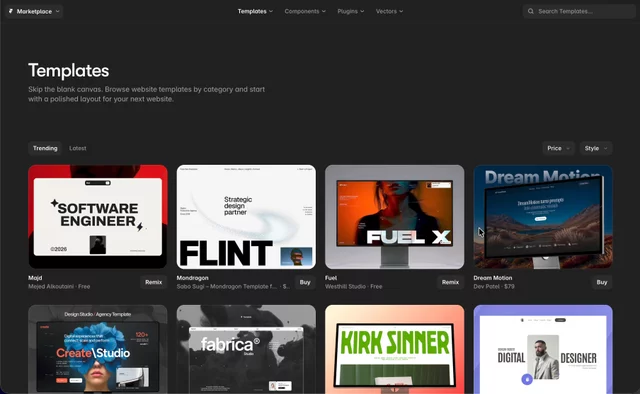This screenshot has width=640, height=394.
Task: Buy the Dream Motion template
Action: [602, 282]
